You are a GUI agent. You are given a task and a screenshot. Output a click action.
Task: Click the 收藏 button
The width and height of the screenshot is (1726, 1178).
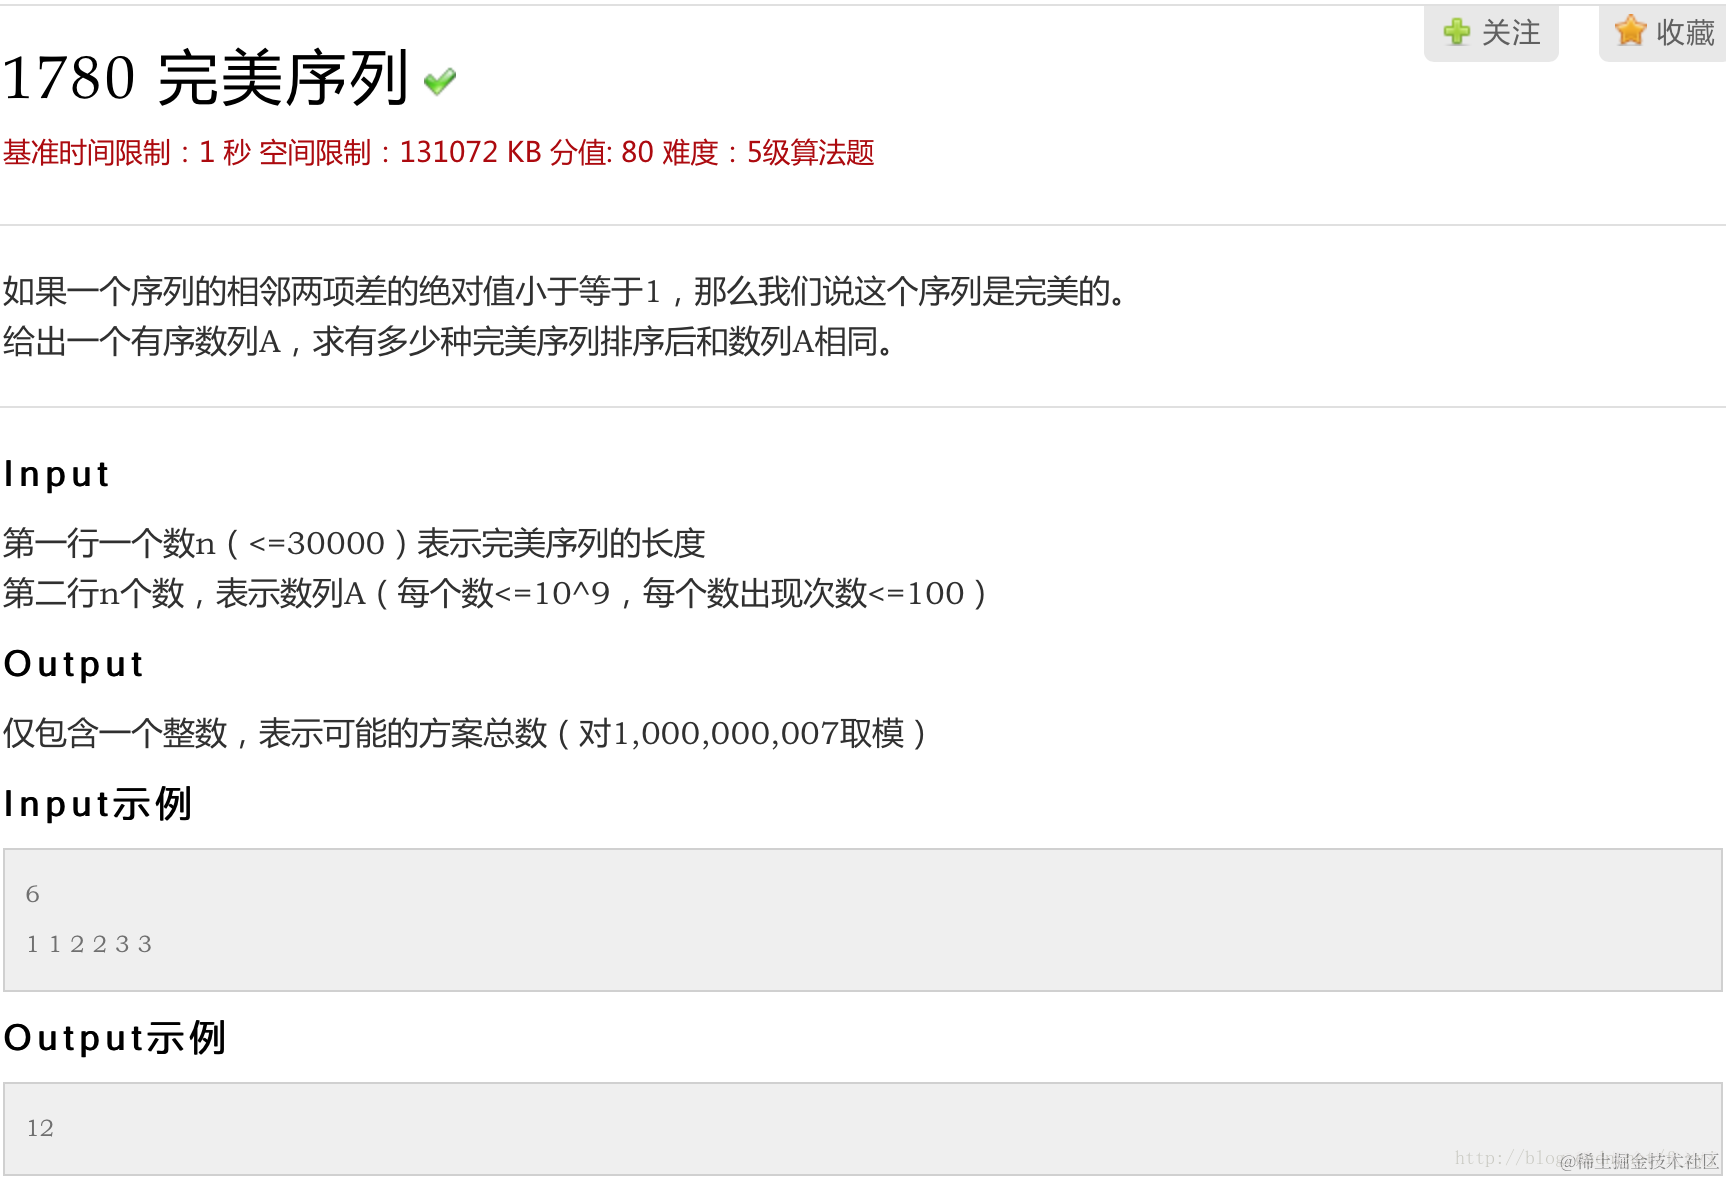pyautogui.click(x=1662, y=33)
